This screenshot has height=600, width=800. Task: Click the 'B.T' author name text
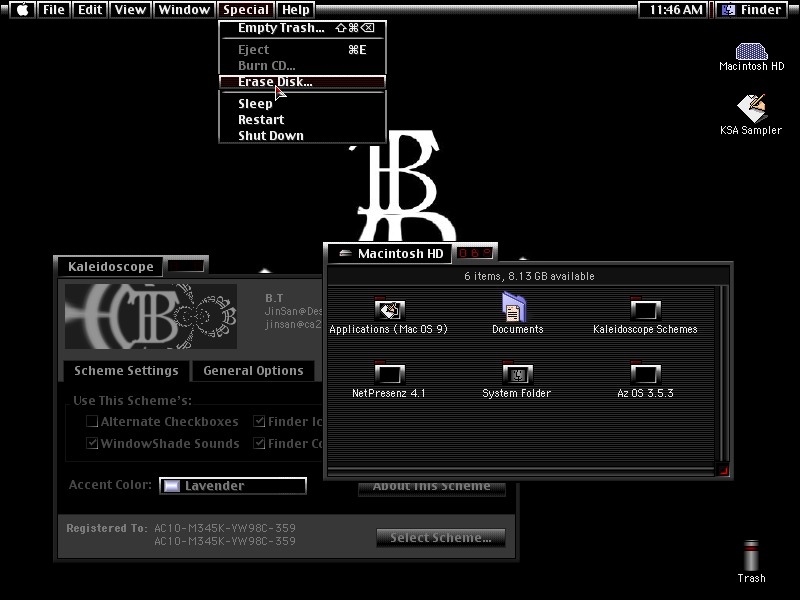click(x=274, y=298)
